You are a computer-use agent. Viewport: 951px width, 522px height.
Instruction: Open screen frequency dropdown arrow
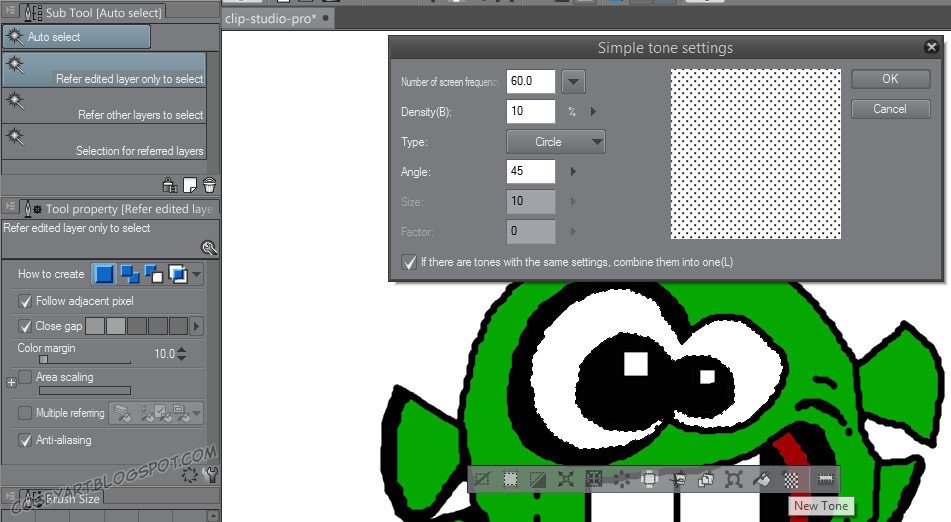(x=573, y=81)
